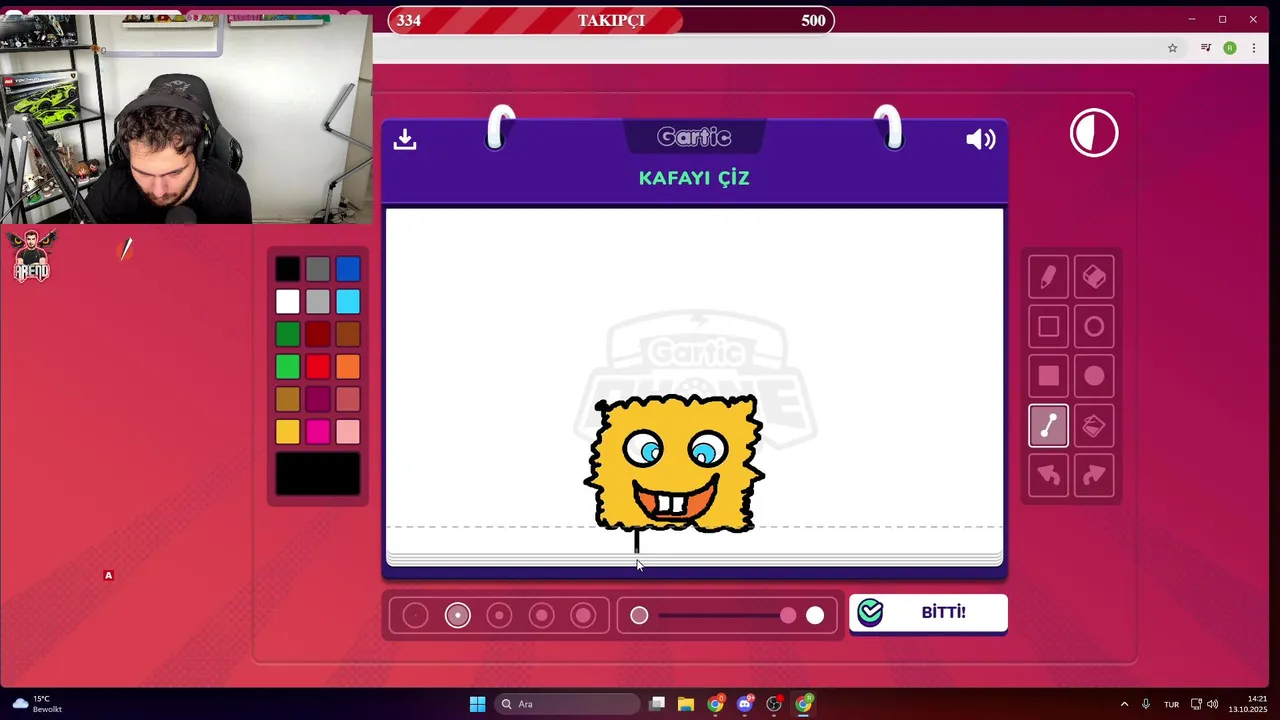Select the cyan color swatch

[348, 302]
